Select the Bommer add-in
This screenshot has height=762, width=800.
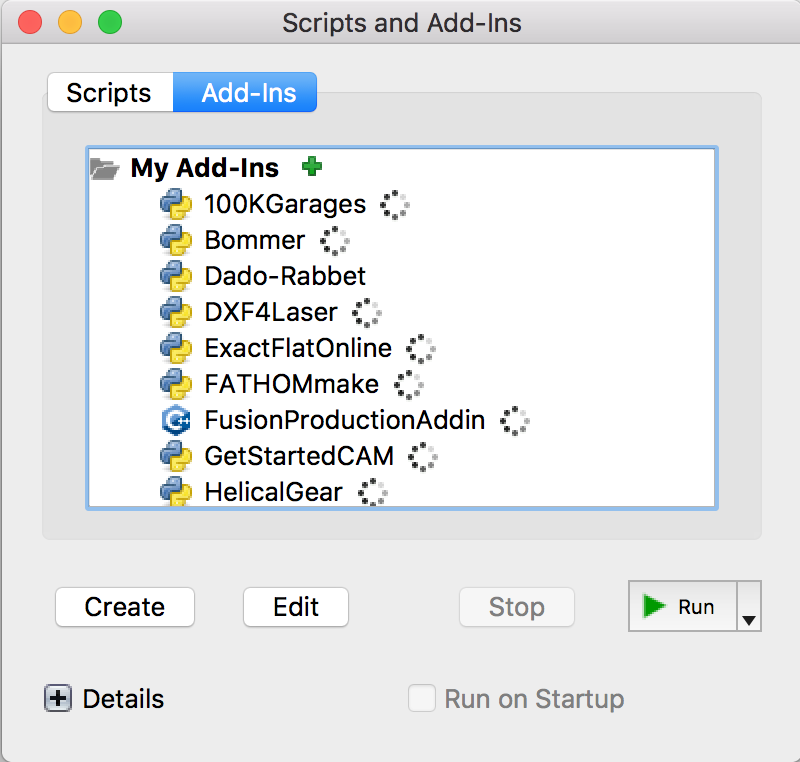tap(255, 240)
